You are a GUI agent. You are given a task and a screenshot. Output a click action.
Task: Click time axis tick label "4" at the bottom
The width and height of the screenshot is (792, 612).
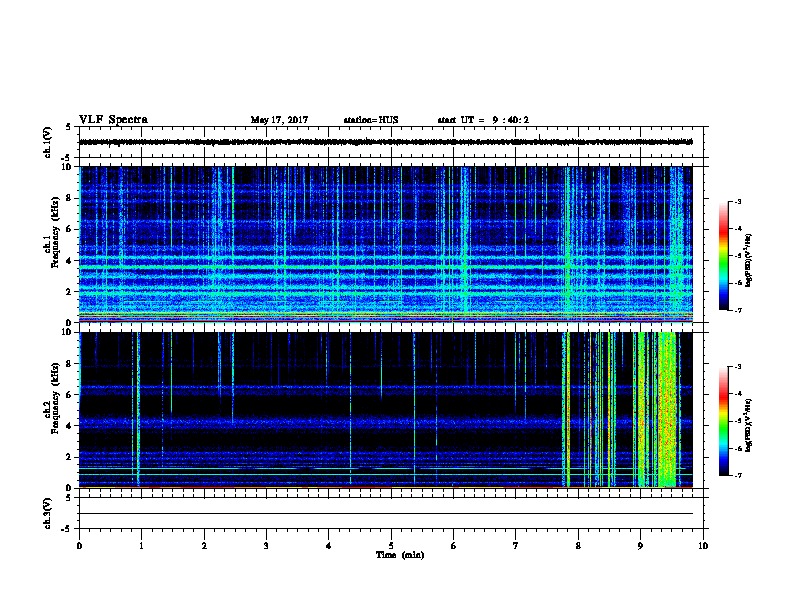(328, 546)
